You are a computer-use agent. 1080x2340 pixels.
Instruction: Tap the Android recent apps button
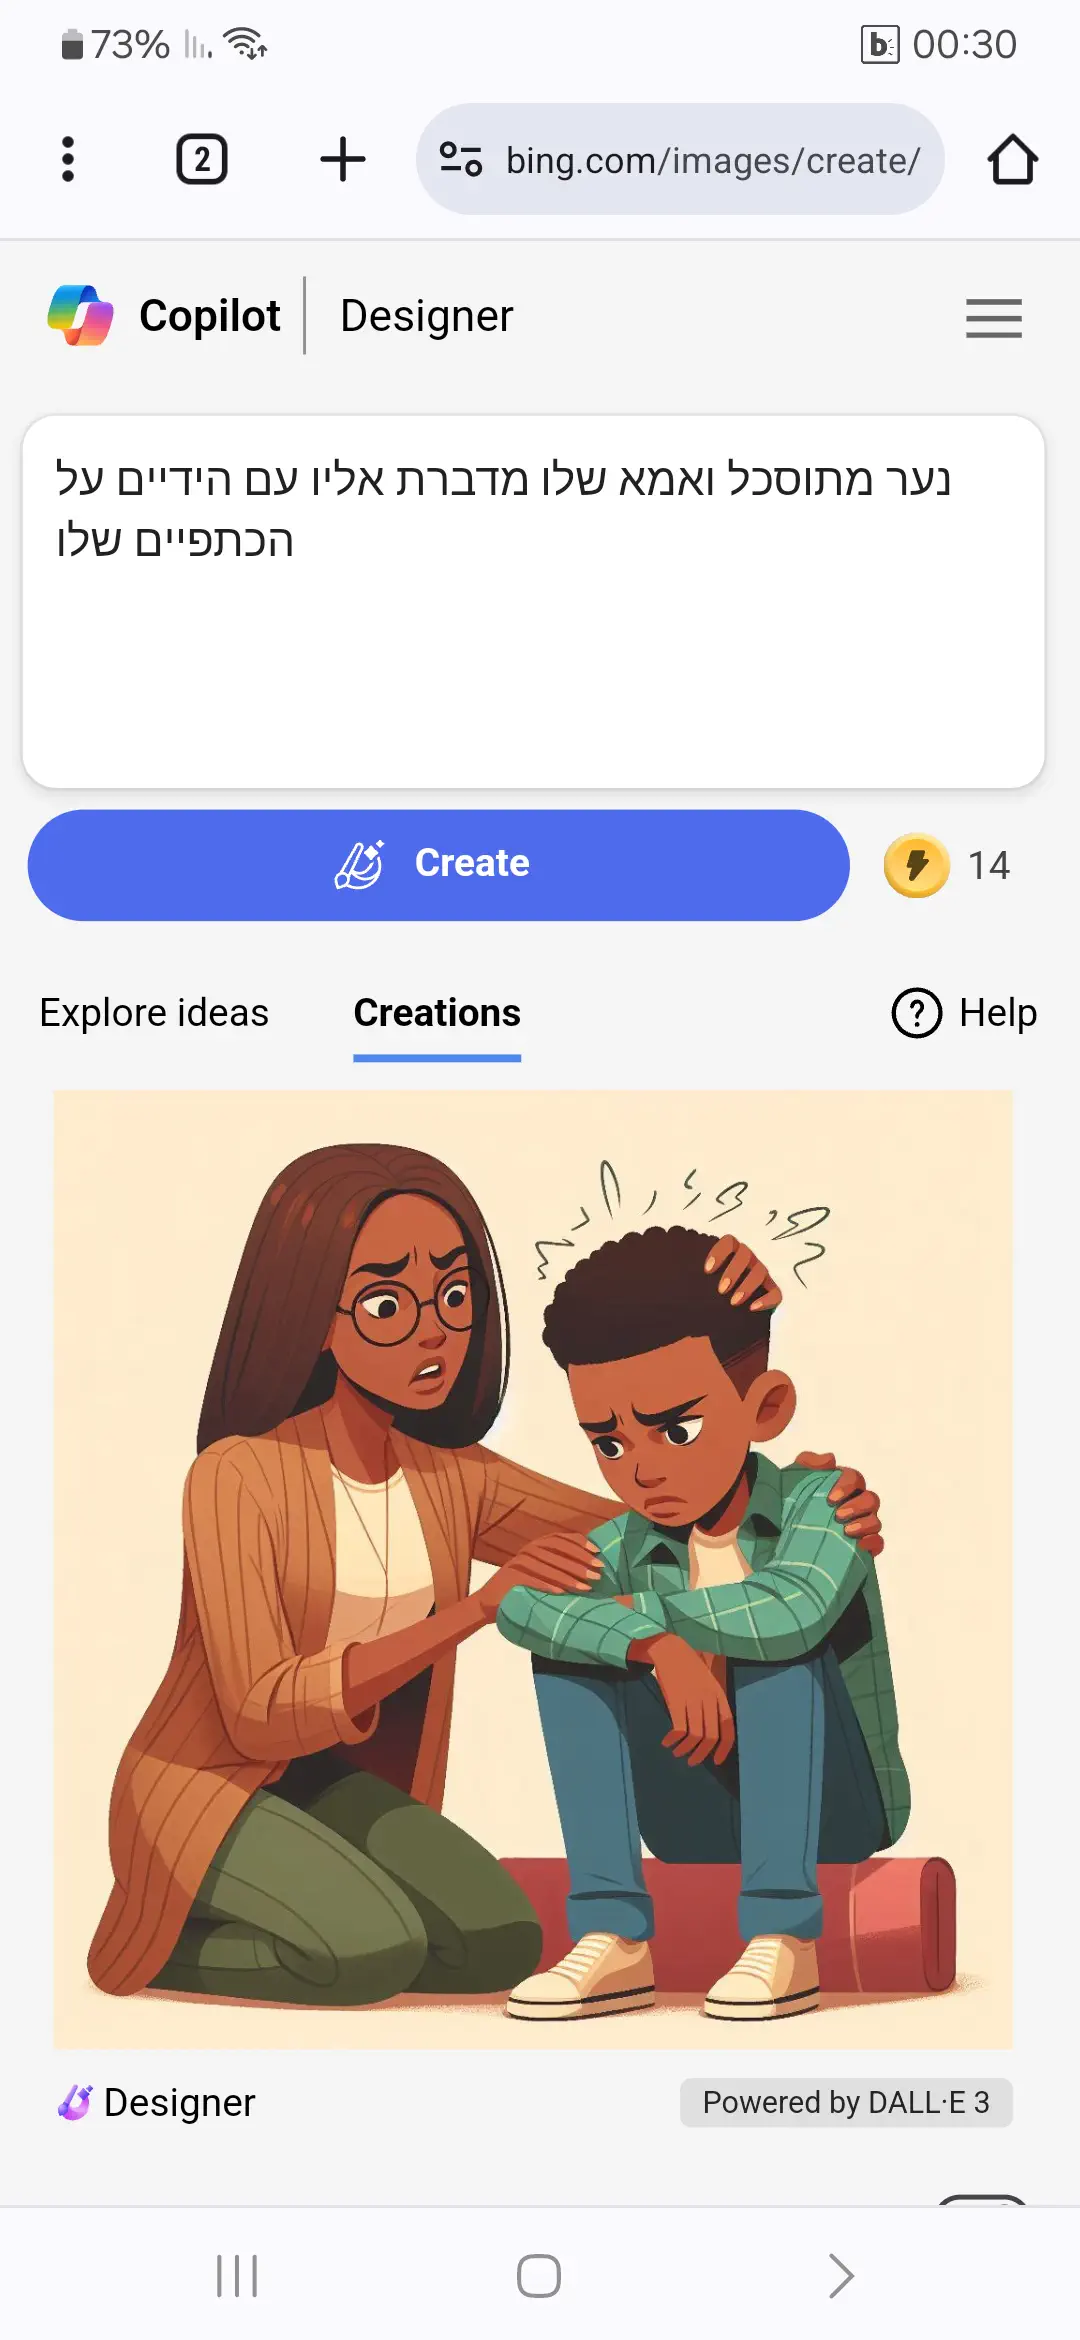point(237,2277)
